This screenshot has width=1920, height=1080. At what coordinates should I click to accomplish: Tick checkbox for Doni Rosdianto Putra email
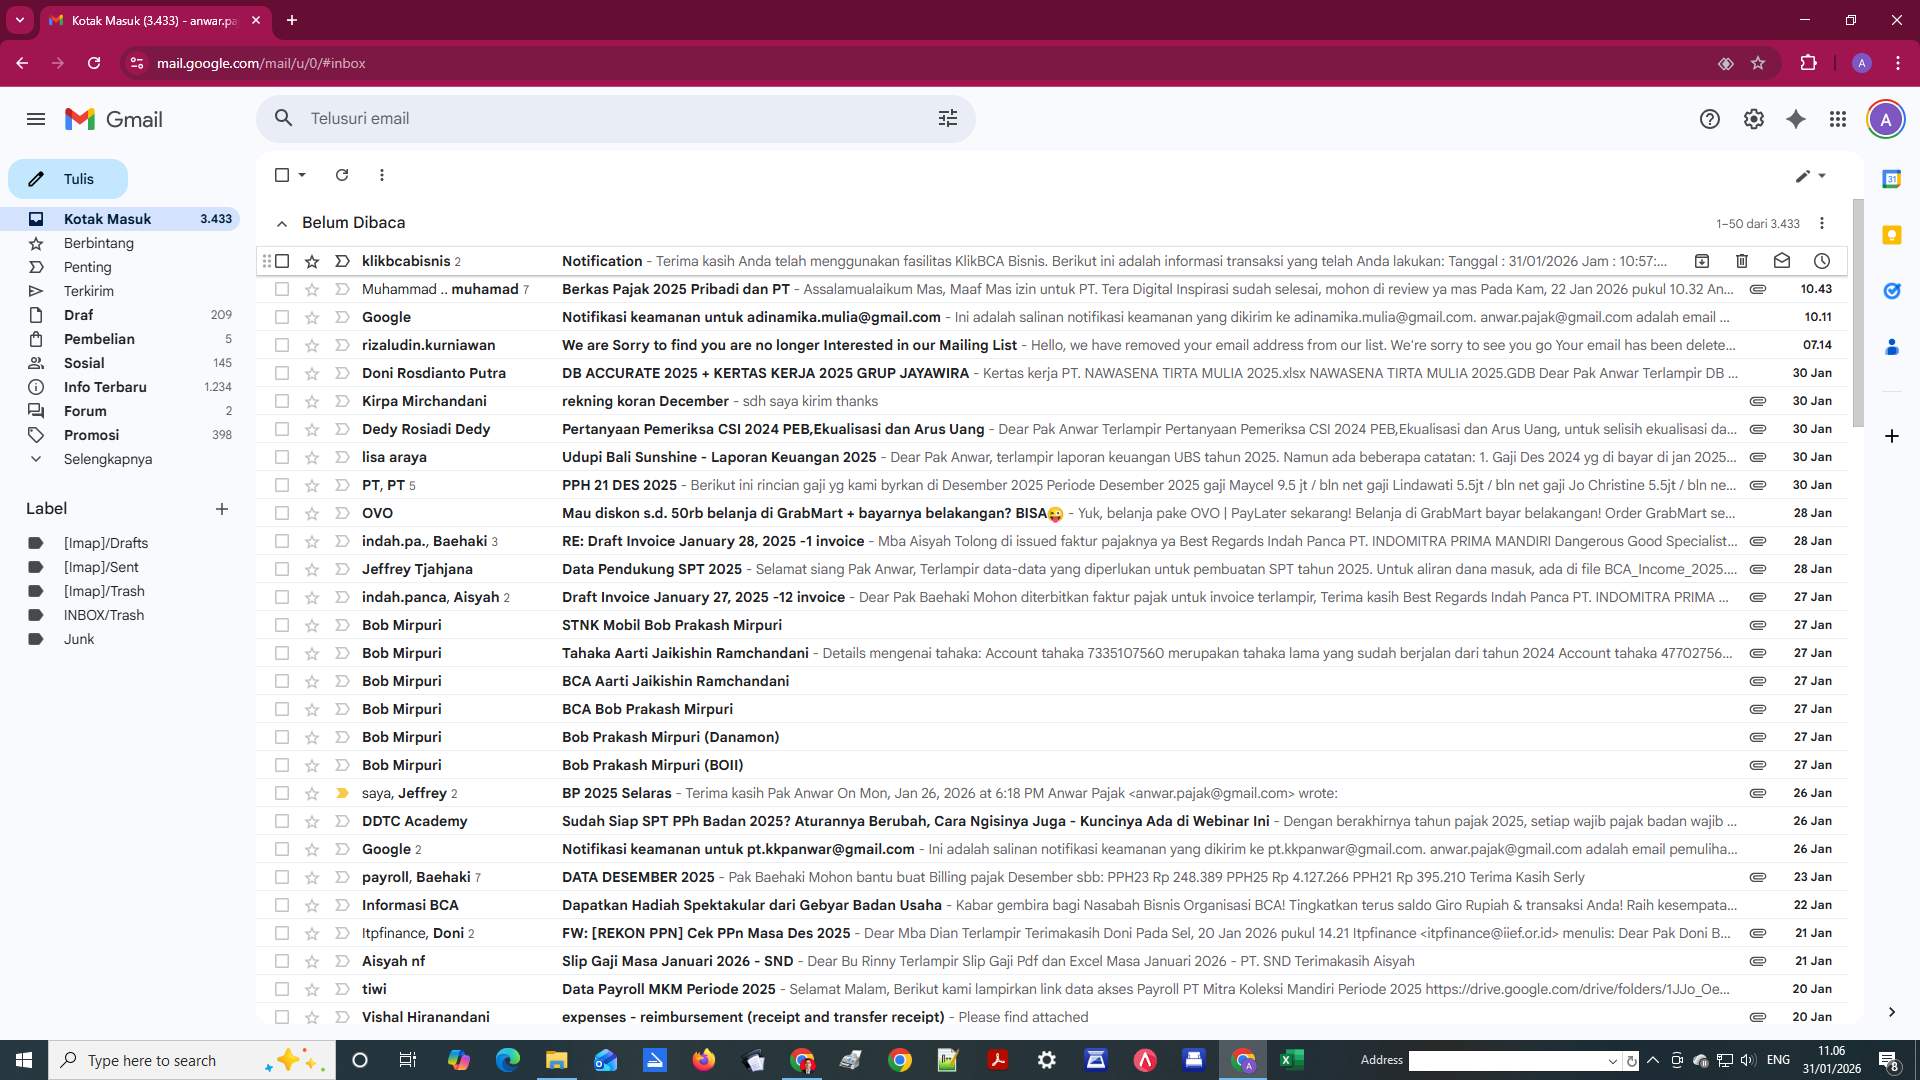tap(282, 373)
